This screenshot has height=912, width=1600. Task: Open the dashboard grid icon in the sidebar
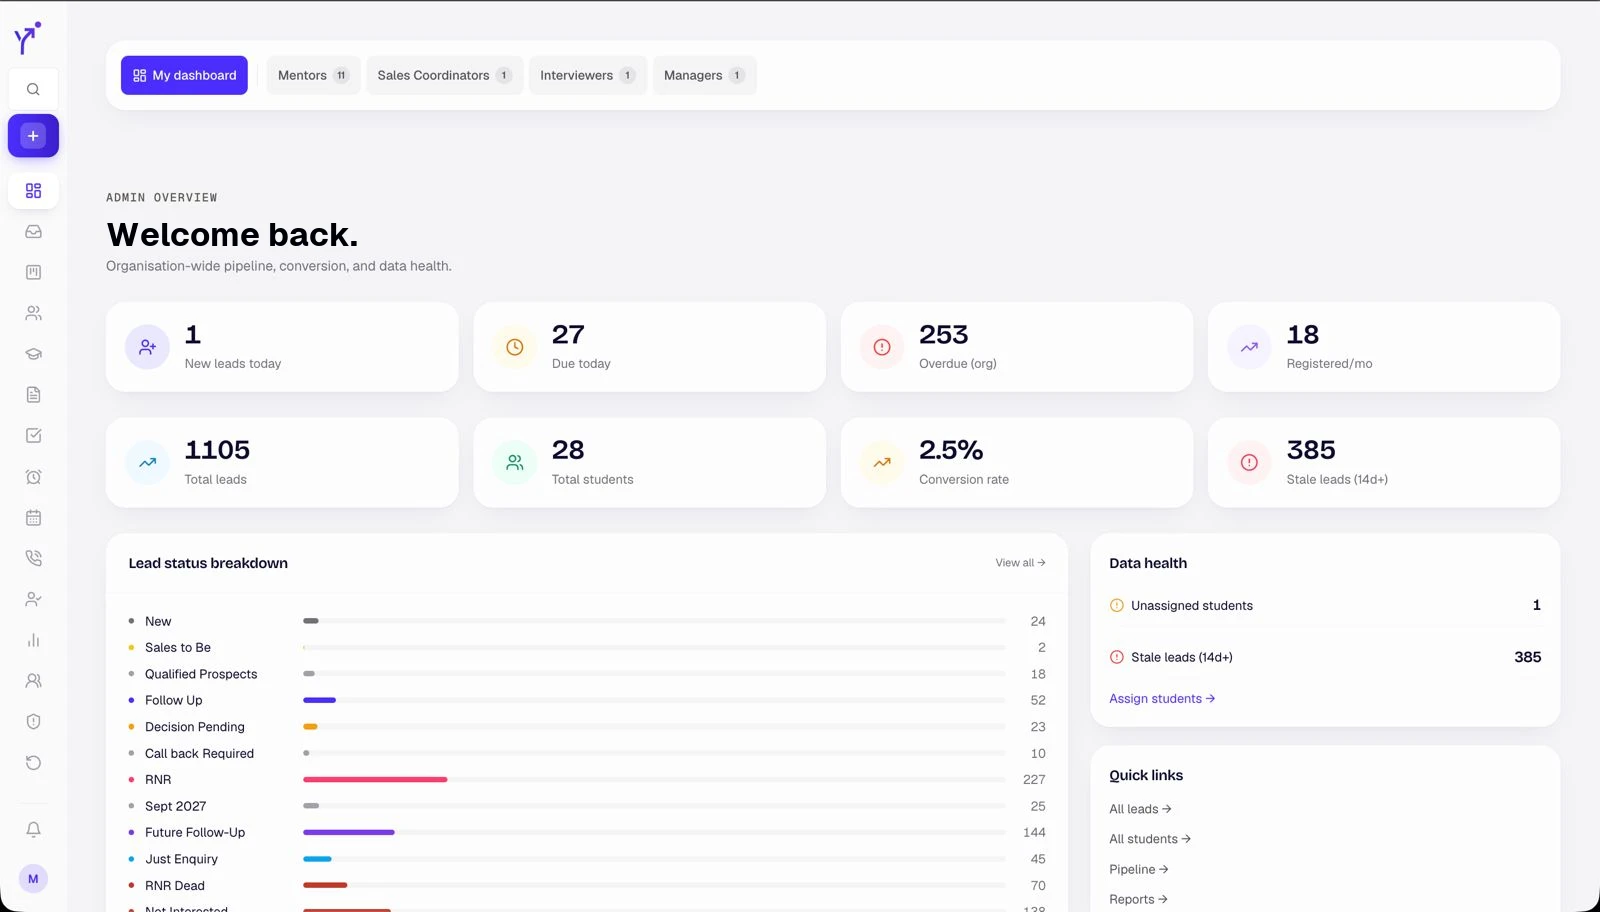point(33,191)
